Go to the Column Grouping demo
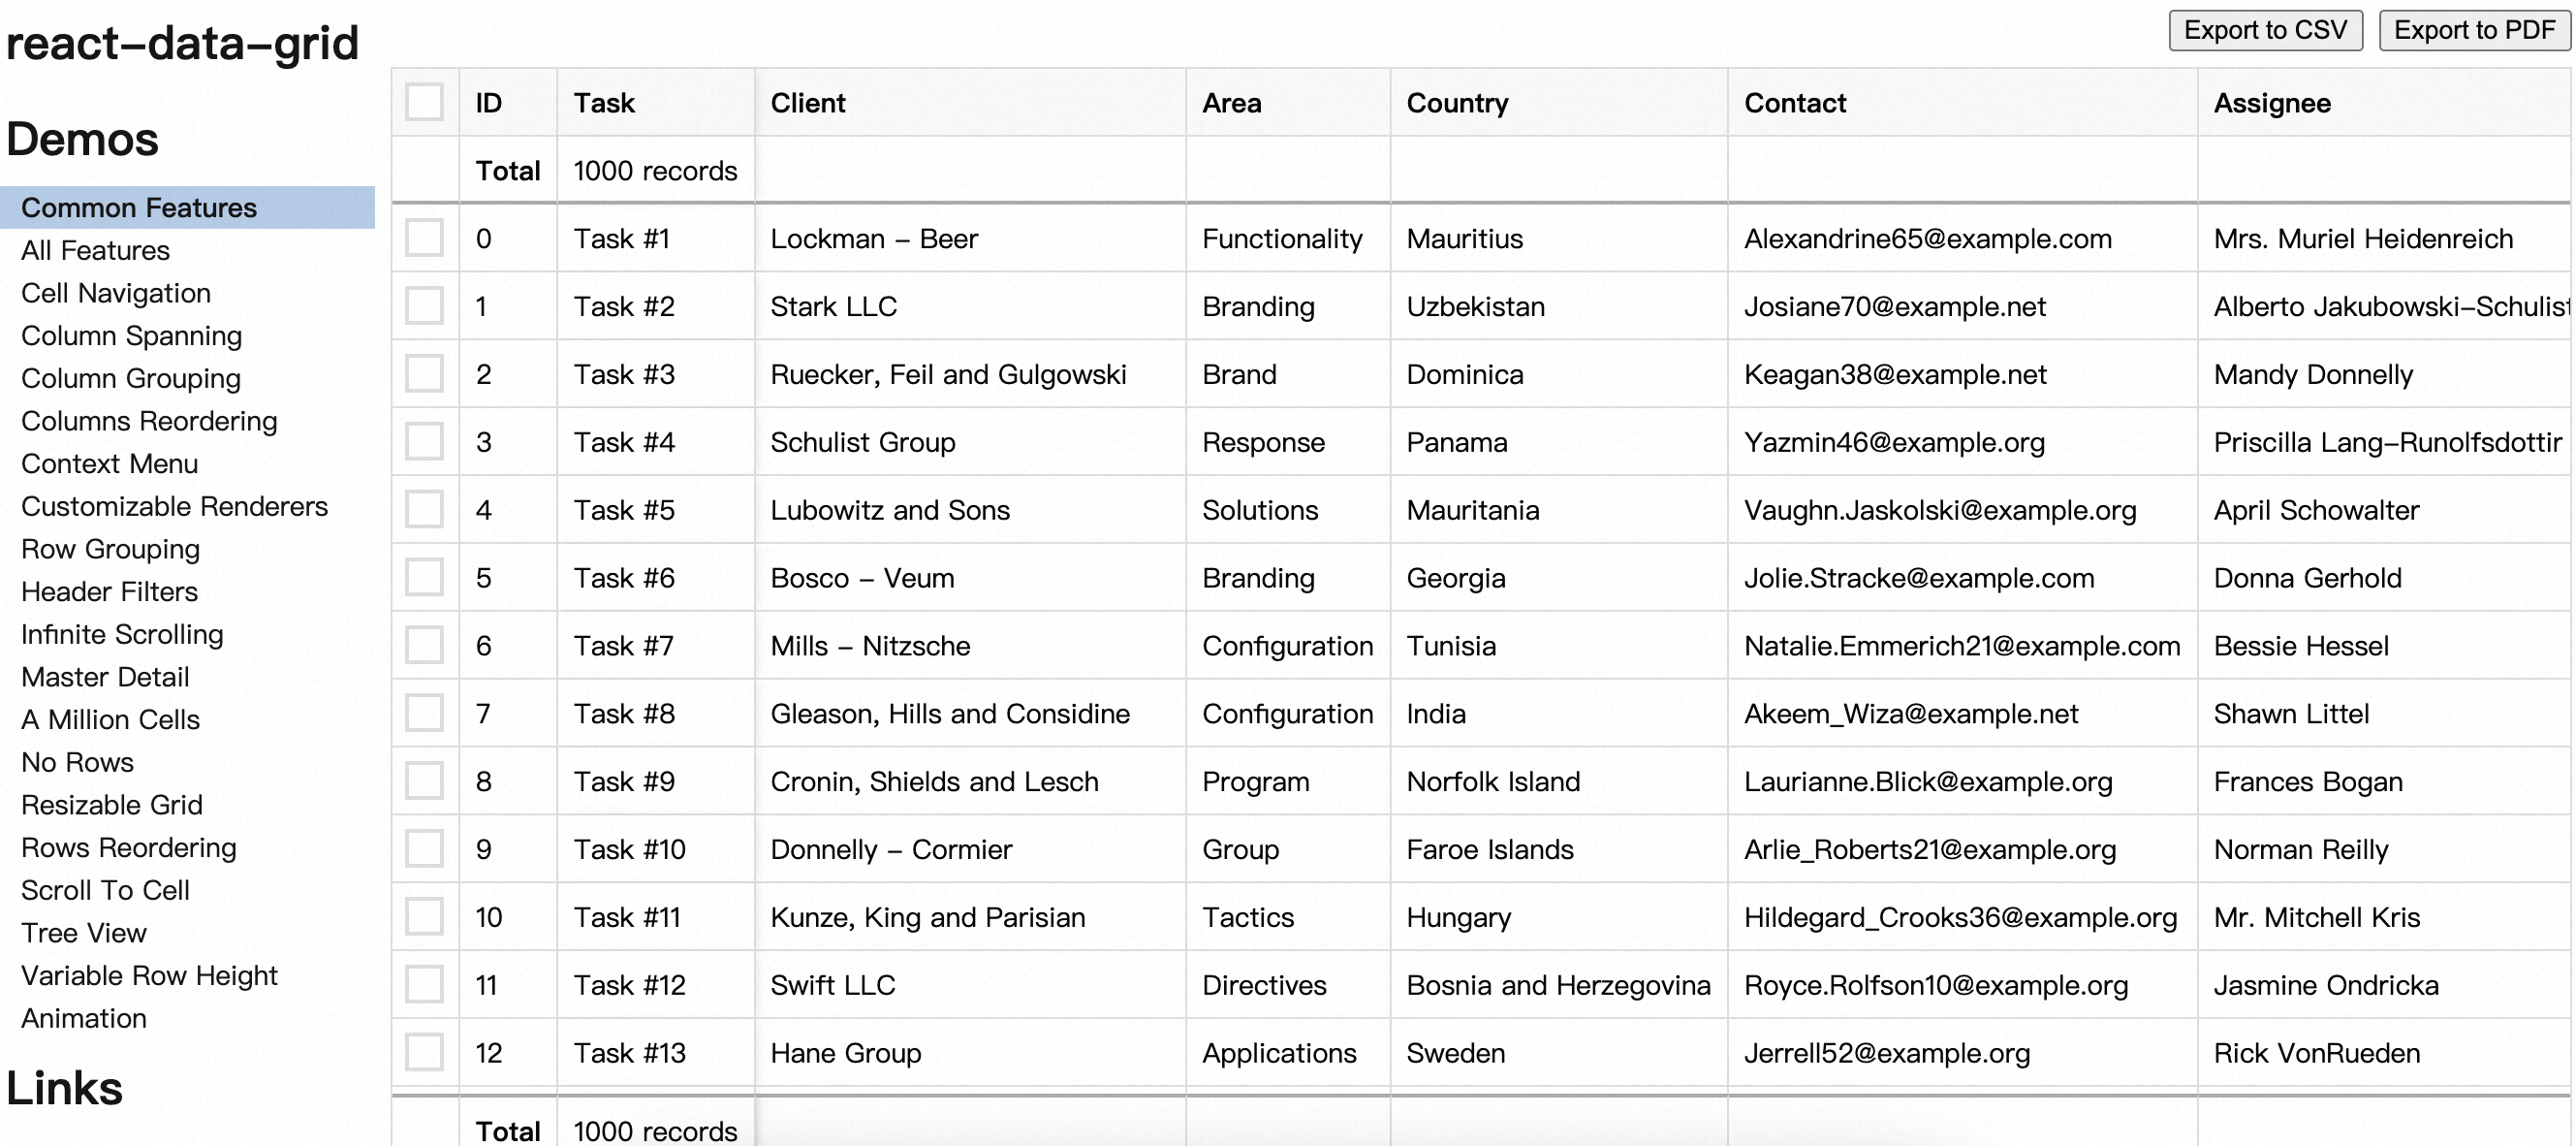This screenshot has width=2576, height=1146. coord(131,378)
